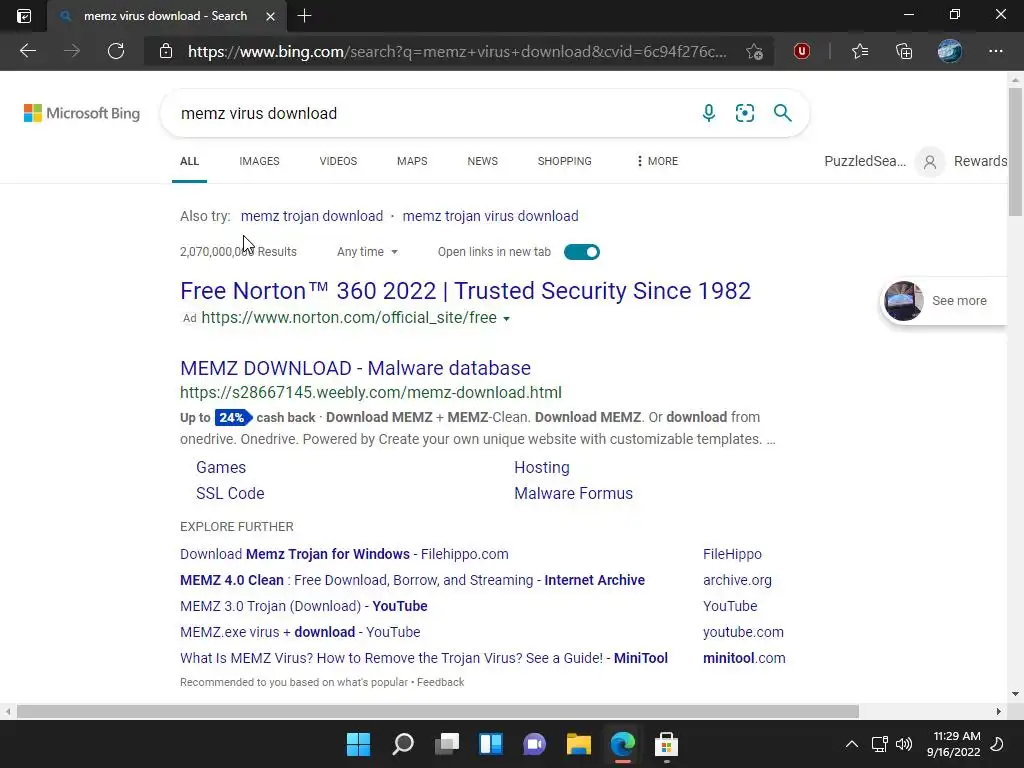Open Task View on the taskbar
This screenshot has height=768, width=1024.
(x=447, y=744)
